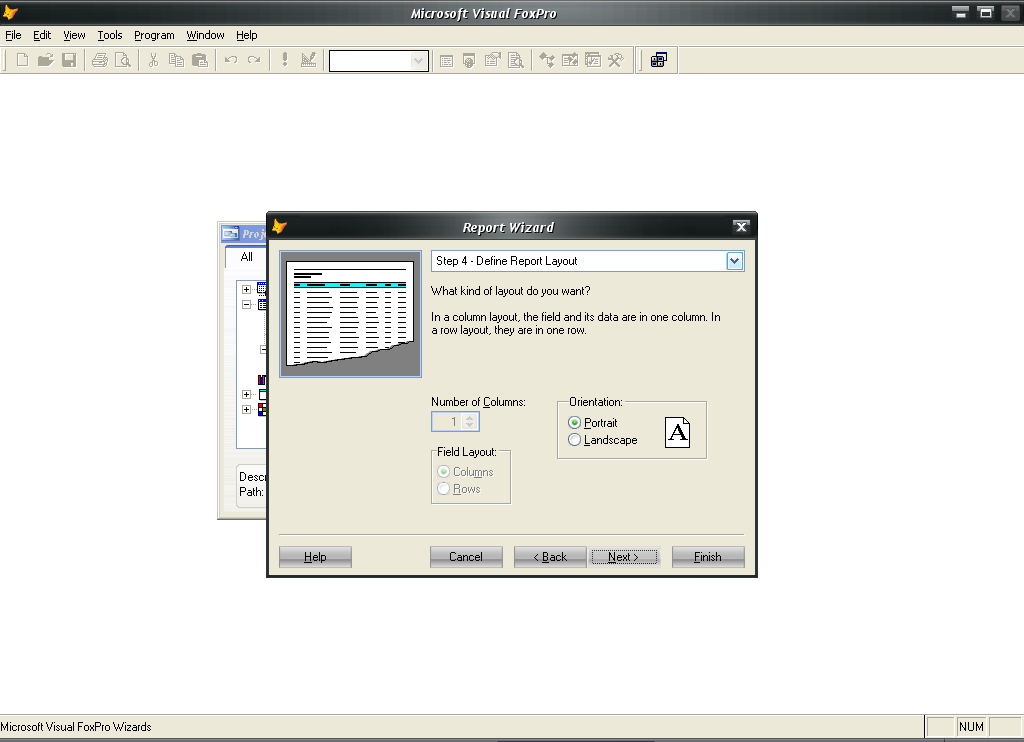Click the 'Step 4 - Define Report Layout' combo text
The width and height of the screenshot is (1024, 742).
[x=506, y=261]
